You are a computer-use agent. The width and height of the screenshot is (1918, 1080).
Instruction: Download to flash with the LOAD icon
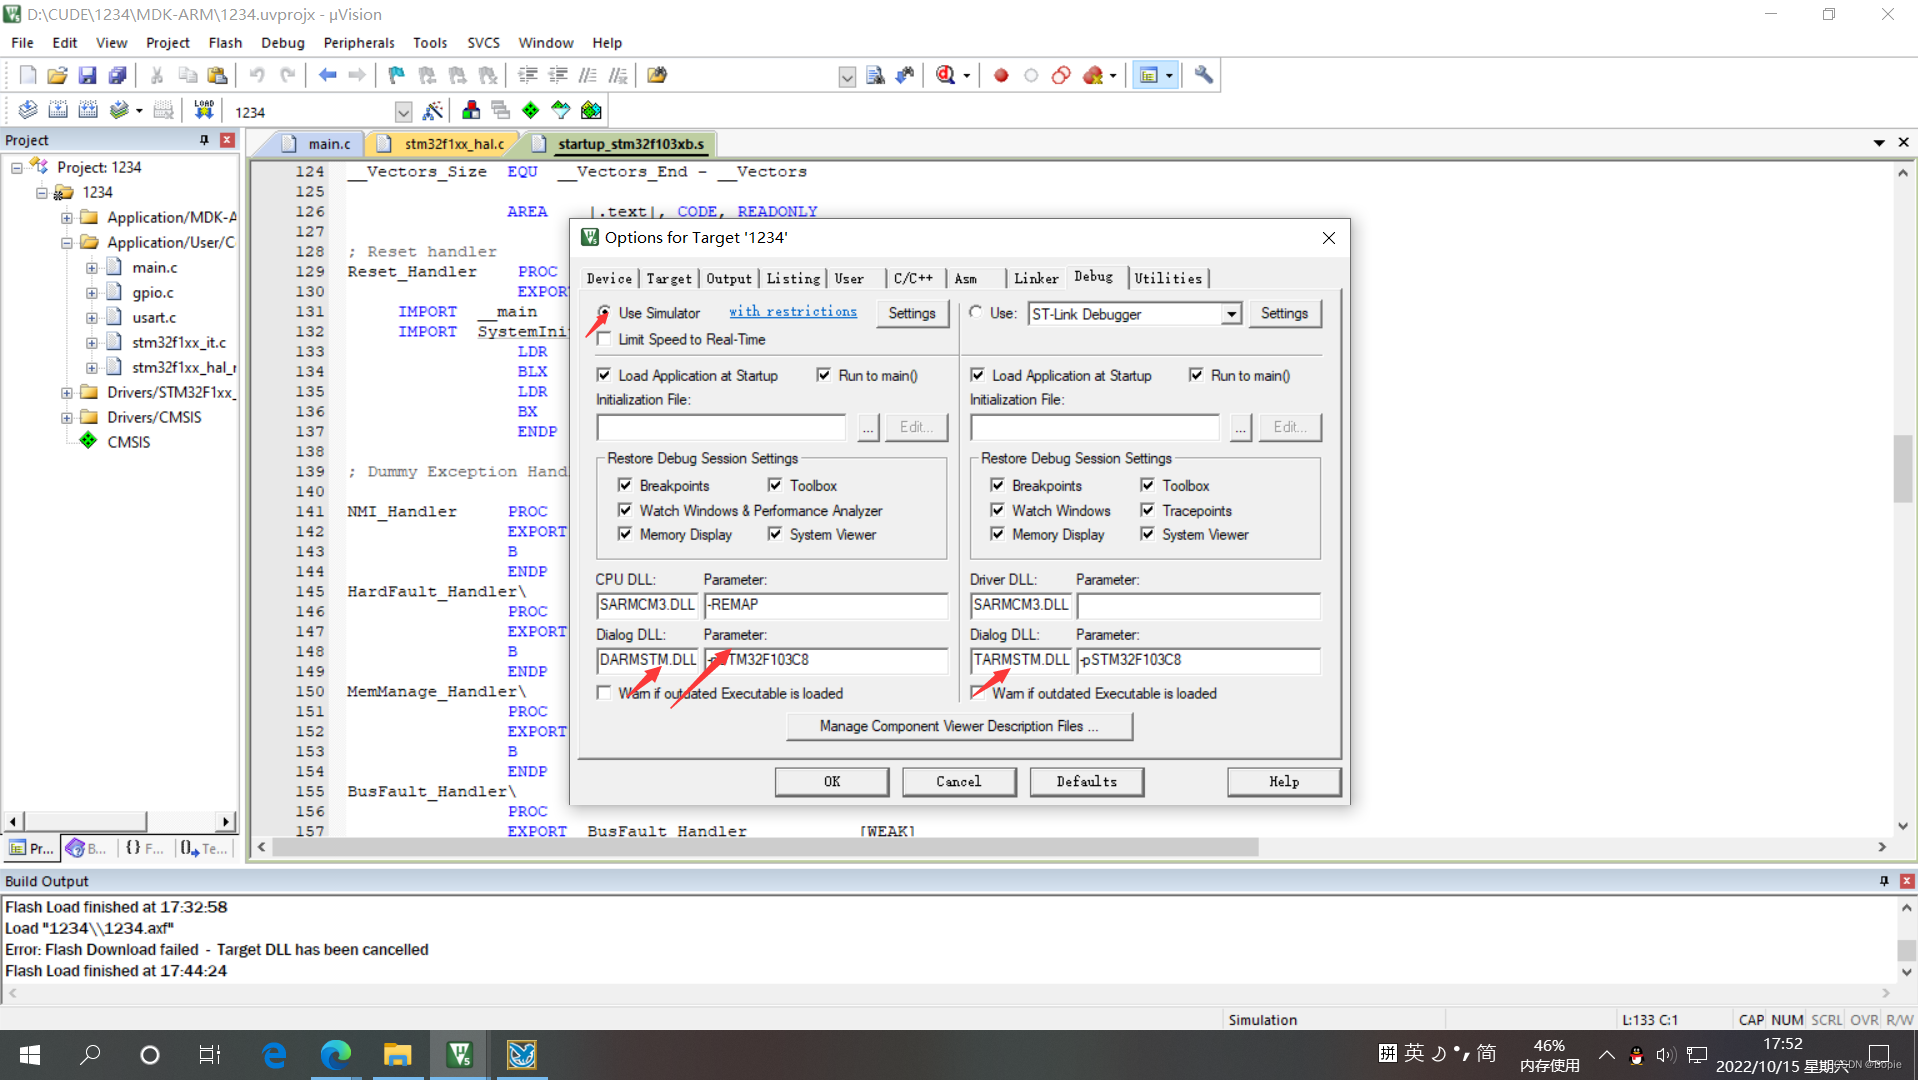(x=204, y=110)
